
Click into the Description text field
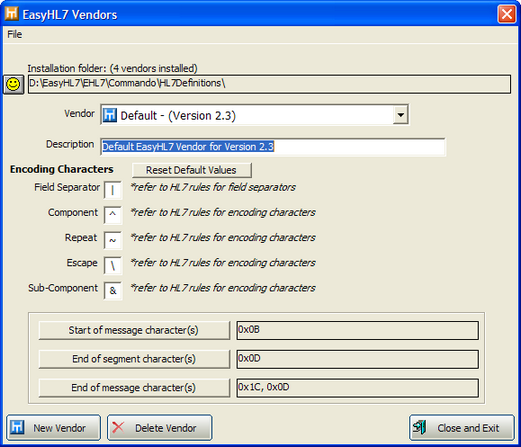coord(273,147)
